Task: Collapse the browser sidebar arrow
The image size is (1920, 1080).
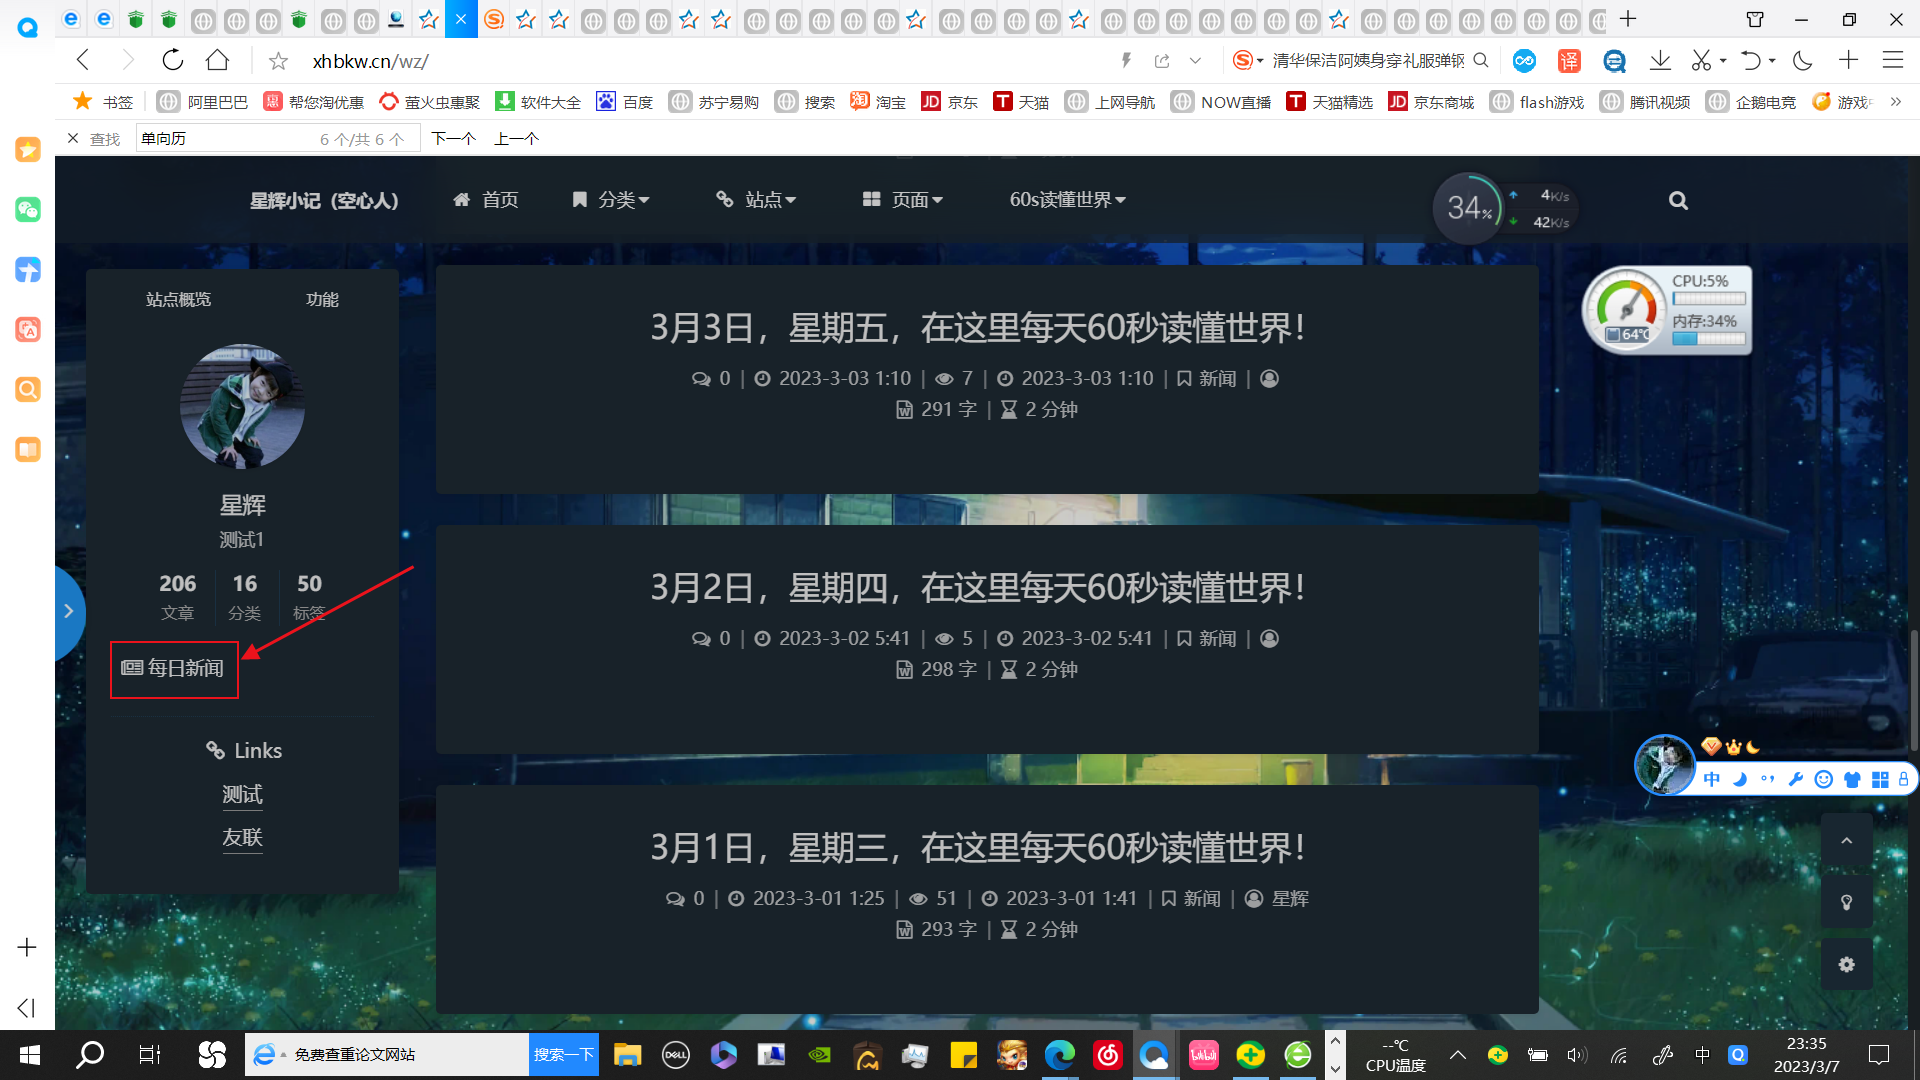Action: coord(27,1008)
